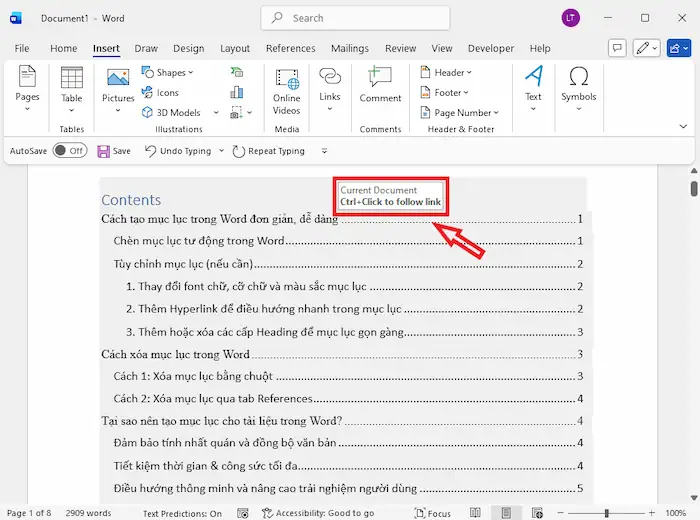Open the File menu
The height and width of the screenshot is (520, 700).
(x=22, y=48)
